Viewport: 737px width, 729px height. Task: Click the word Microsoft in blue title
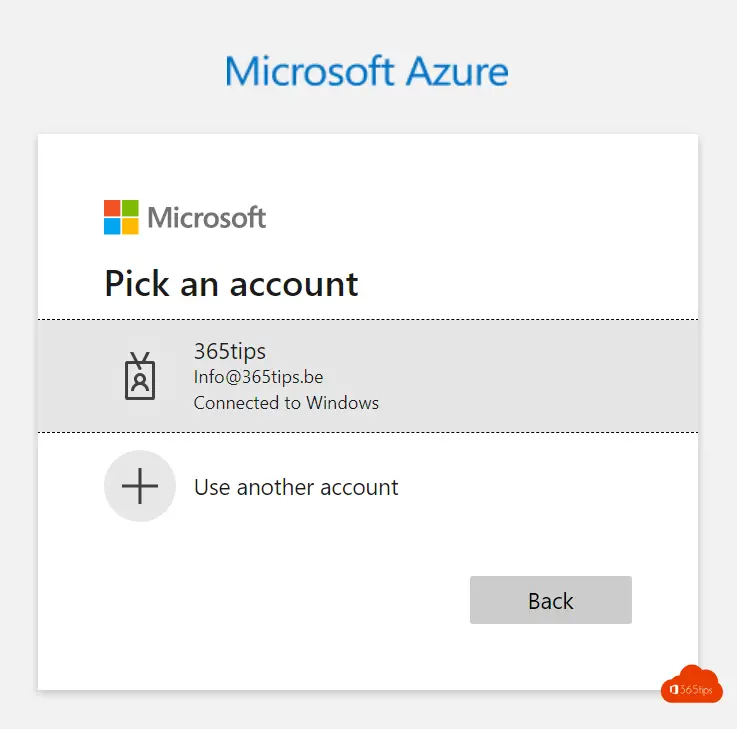click(x=309, y=71)
